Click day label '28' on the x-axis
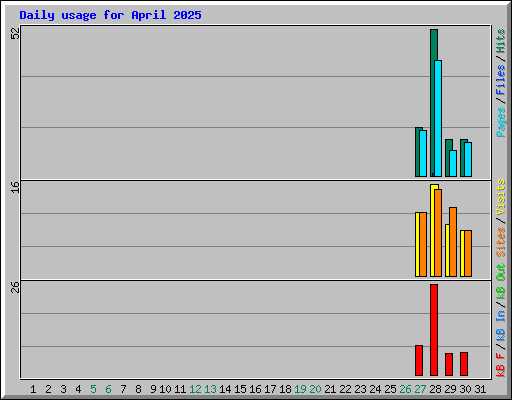512x400 pixels. [435, 389]
